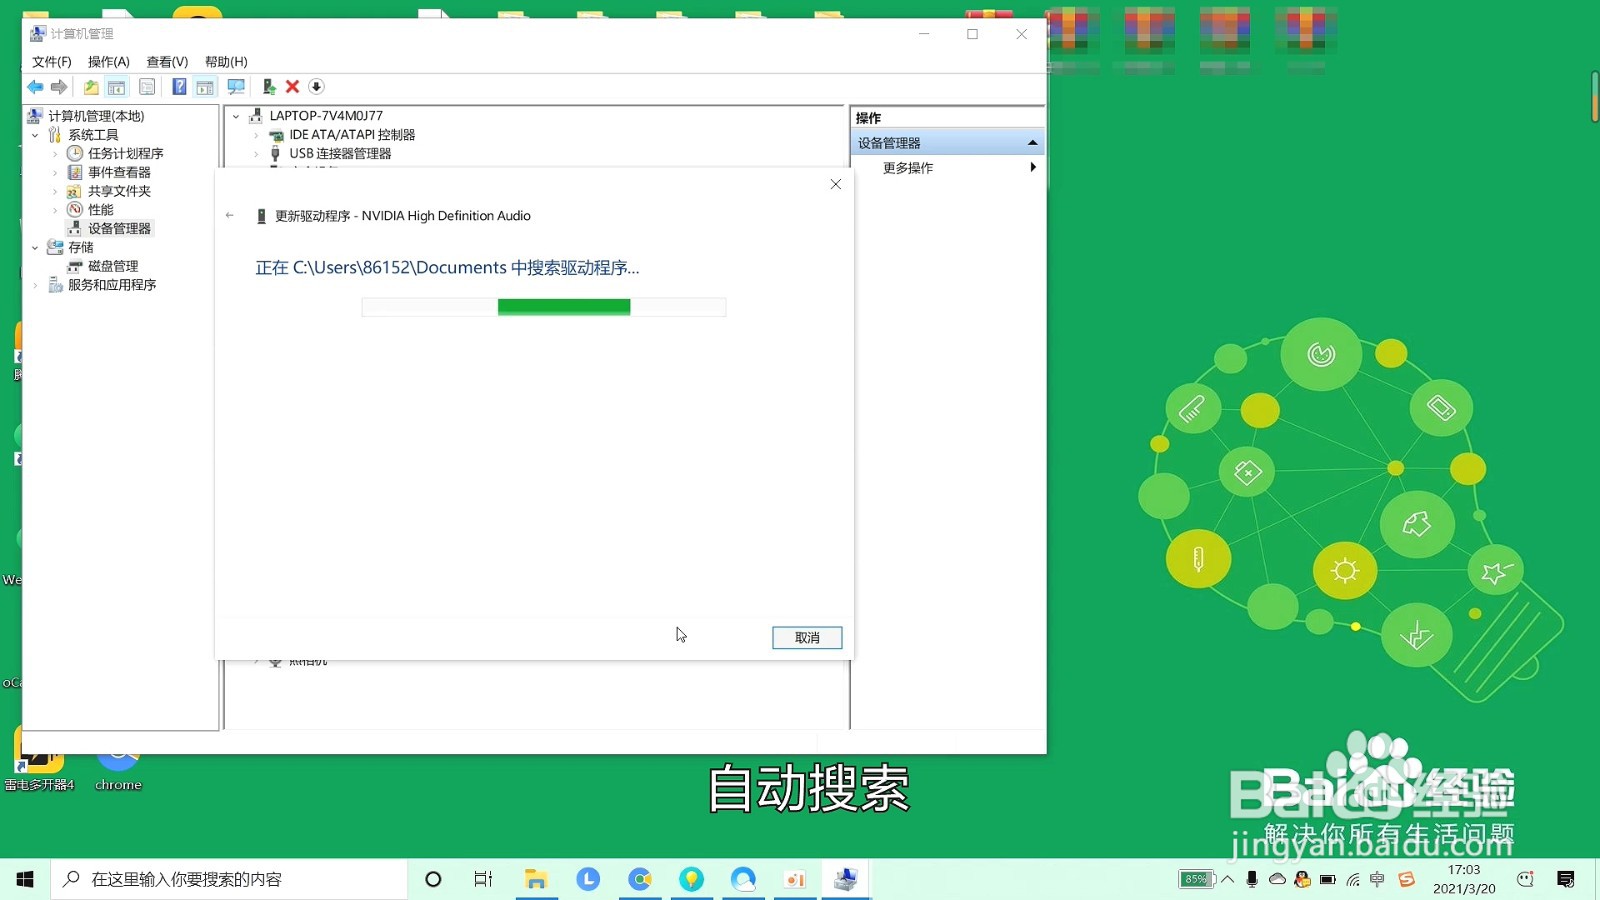
Task: Click the back arrow in driver update dialog
Action: click(230, 215)
